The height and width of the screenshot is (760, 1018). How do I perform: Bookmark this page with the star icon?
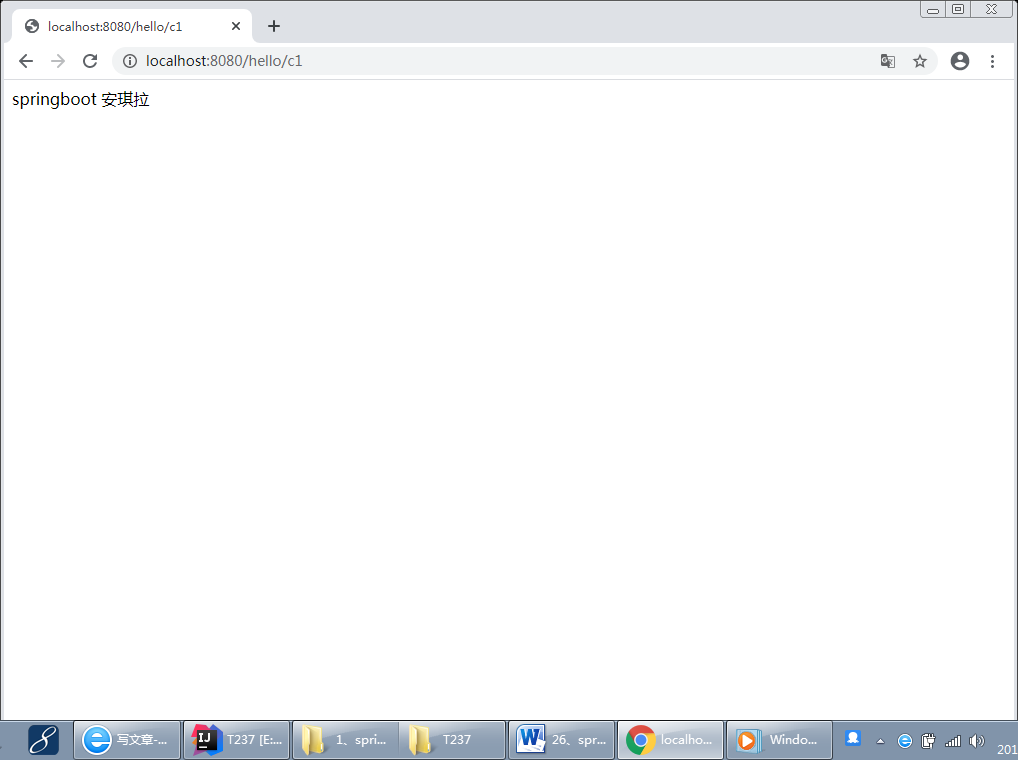point(920,61)
